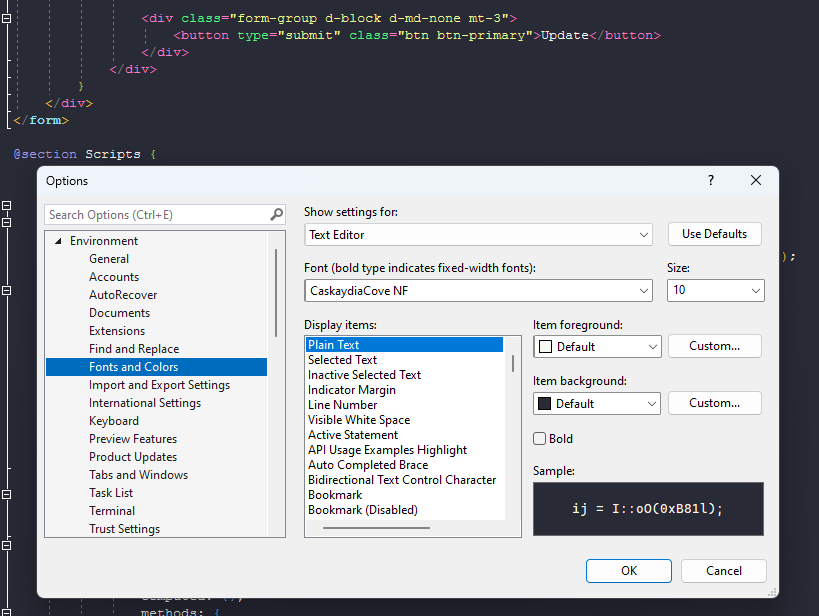Click the magnifier icon in Search Options
Viewport: 819px width, 616px height.
pos(274,214)
